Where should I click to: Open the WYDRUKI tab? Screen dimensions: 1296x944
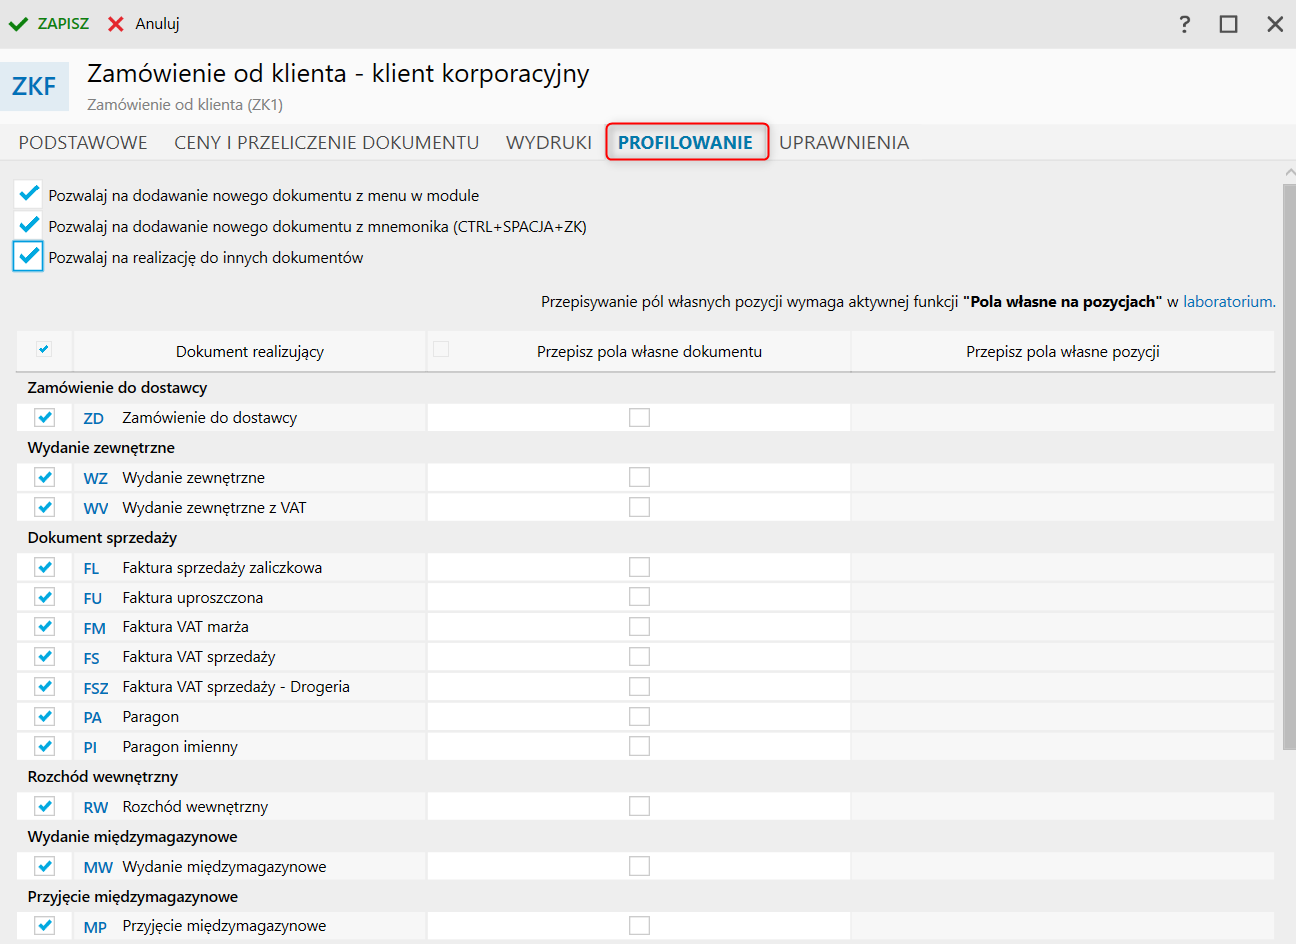tap(549, 143)
